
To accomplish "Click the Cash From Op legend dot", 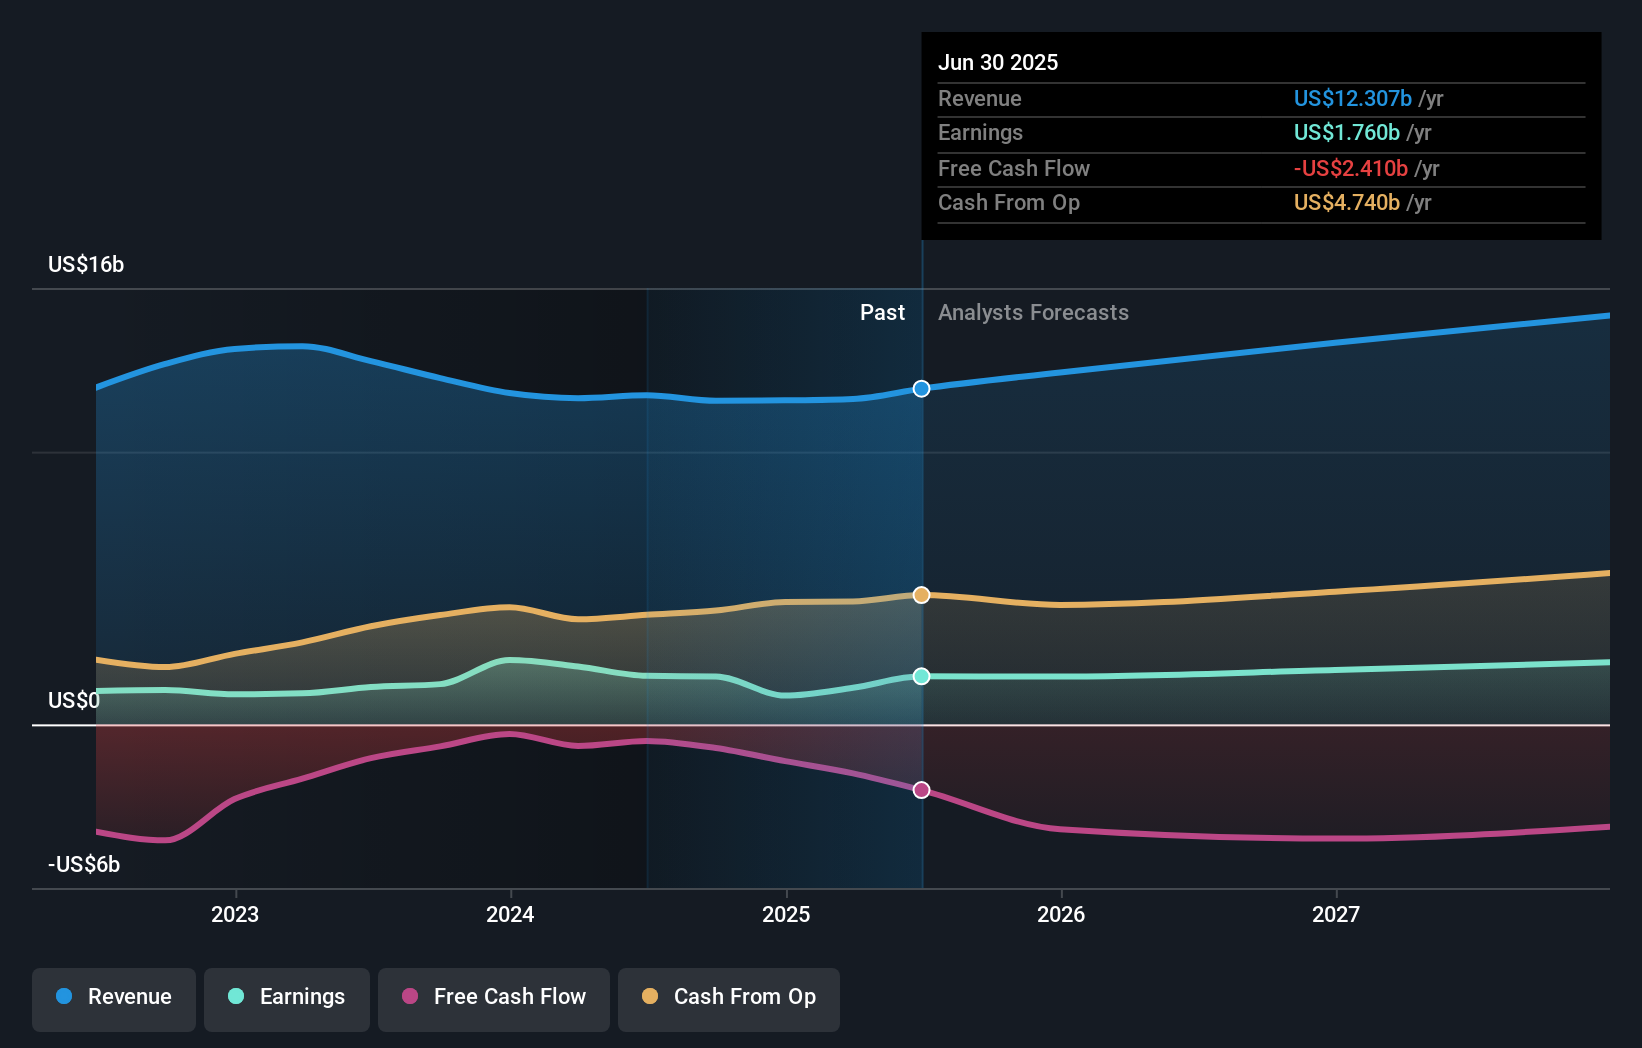I will coord(650,997).
